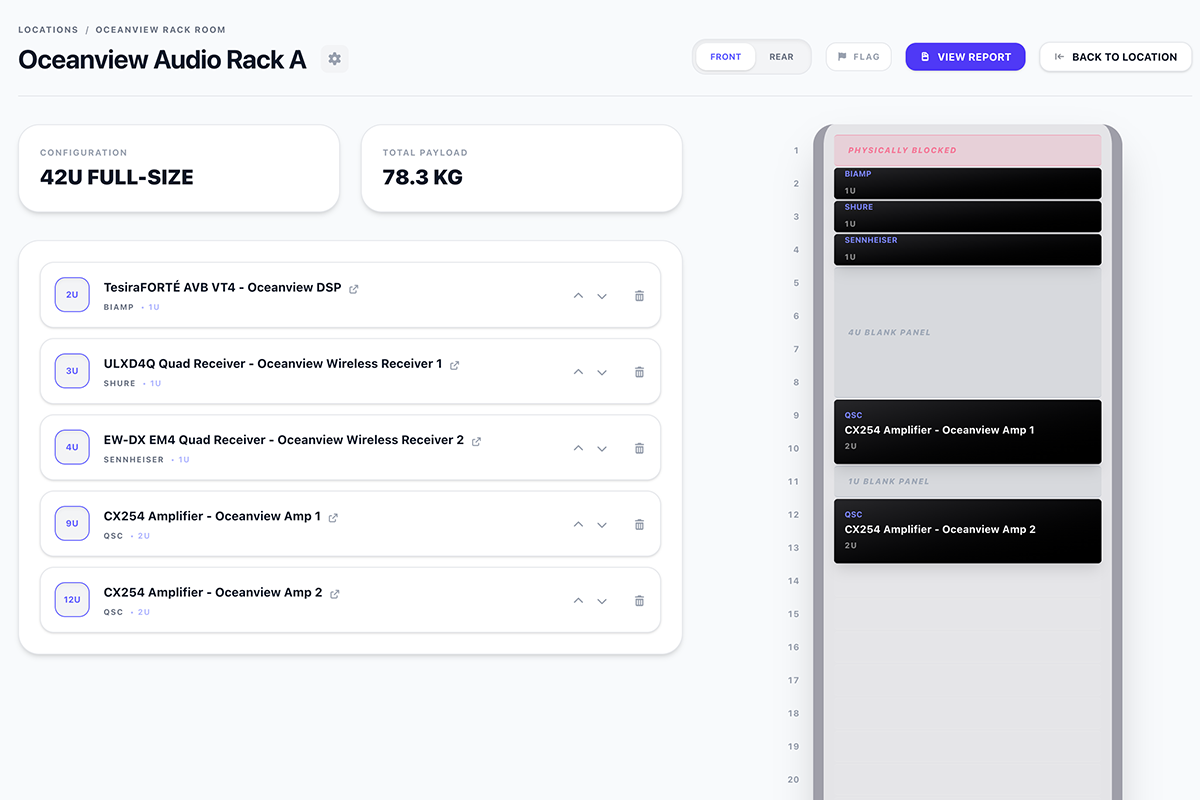Image resolution: width=1200 pixels, height=800 pixels.
Task: Delete CX254 Amplifier Oceanview Amp 2
Action: click(639, 600)
